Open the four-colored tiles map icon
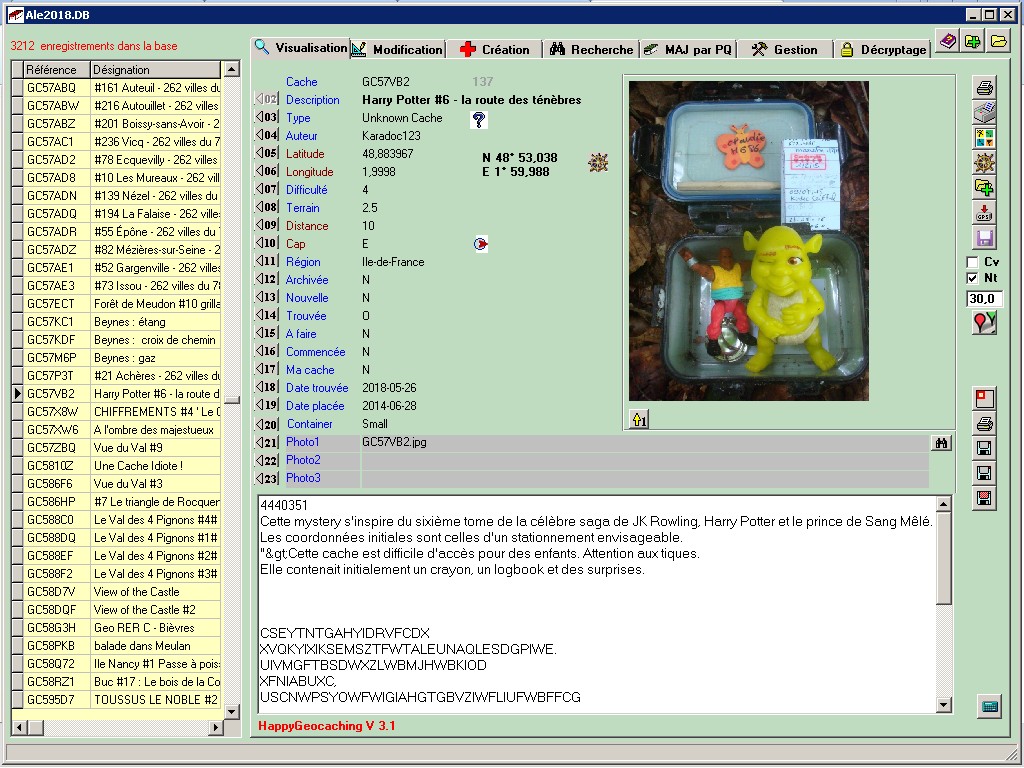The image size is (1024, 768). click(984, 137)
